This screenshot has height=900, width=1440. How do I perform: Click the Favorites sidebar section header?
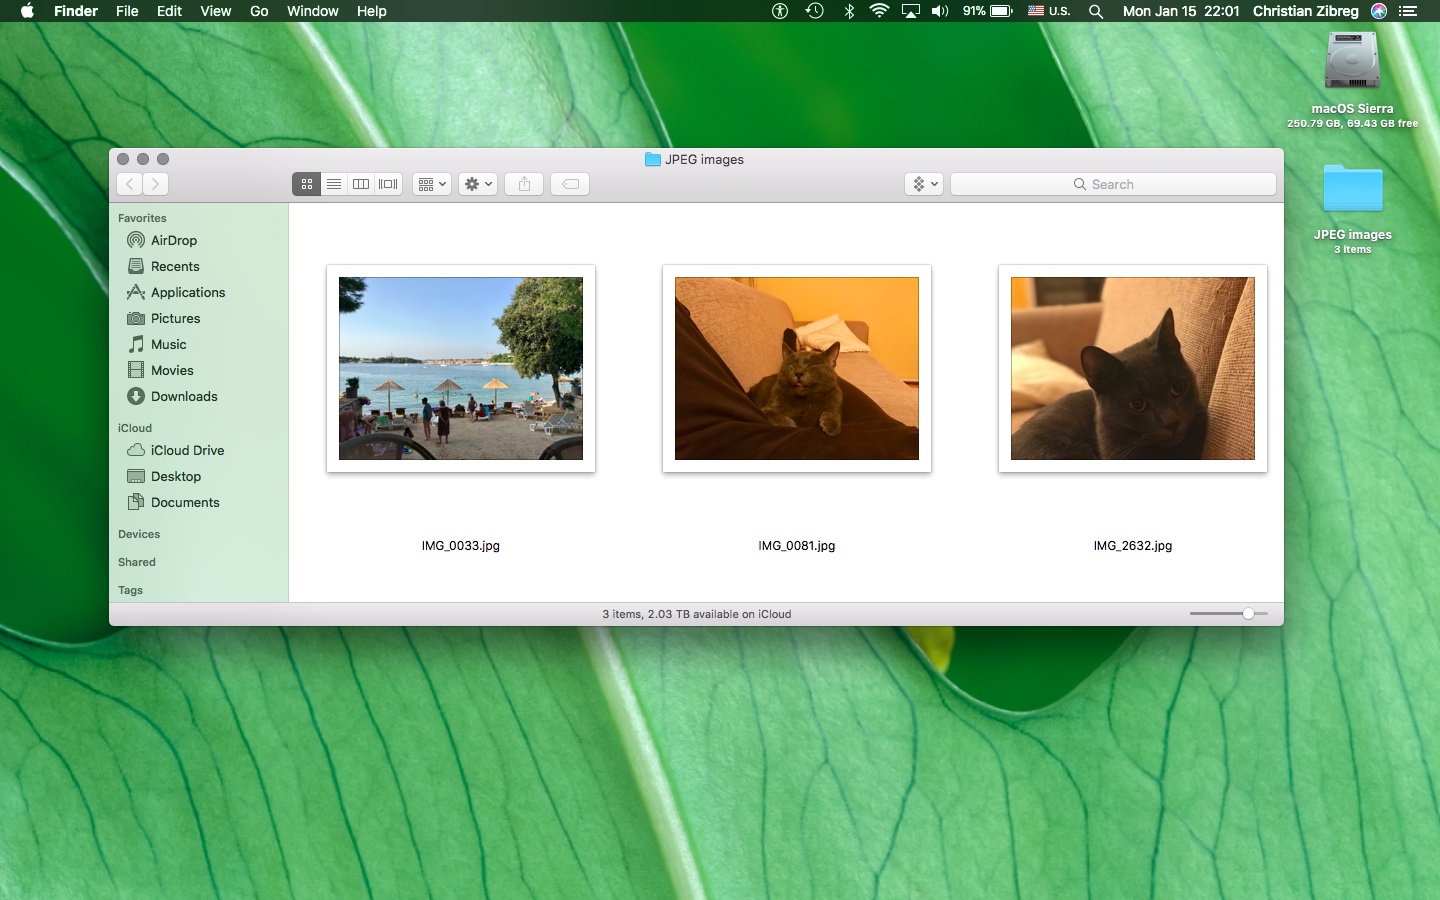coord(142,218)
